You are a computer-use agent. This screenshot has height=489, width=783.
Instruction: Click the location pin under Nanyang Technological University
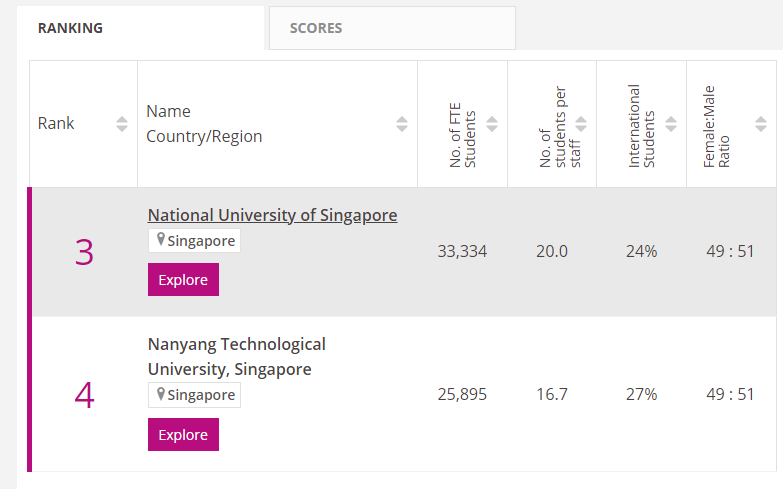[160, 395]
